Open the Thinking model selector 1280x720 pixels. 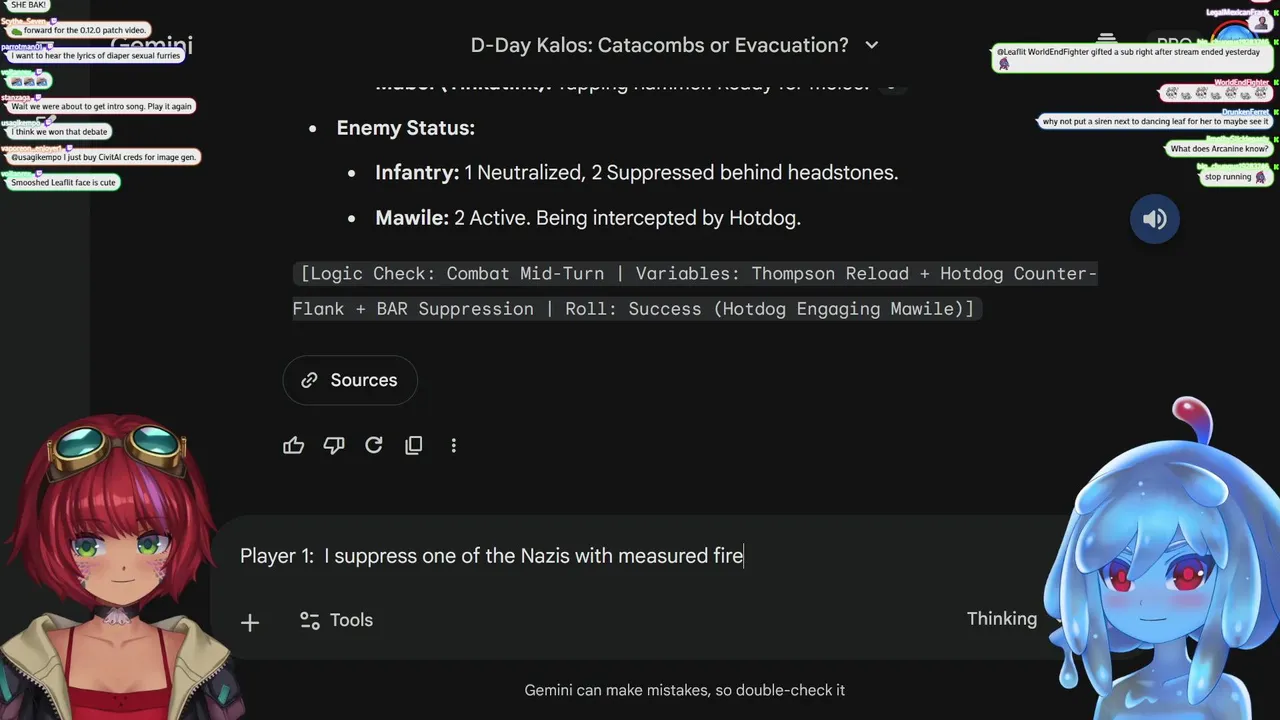(1002, 619)
